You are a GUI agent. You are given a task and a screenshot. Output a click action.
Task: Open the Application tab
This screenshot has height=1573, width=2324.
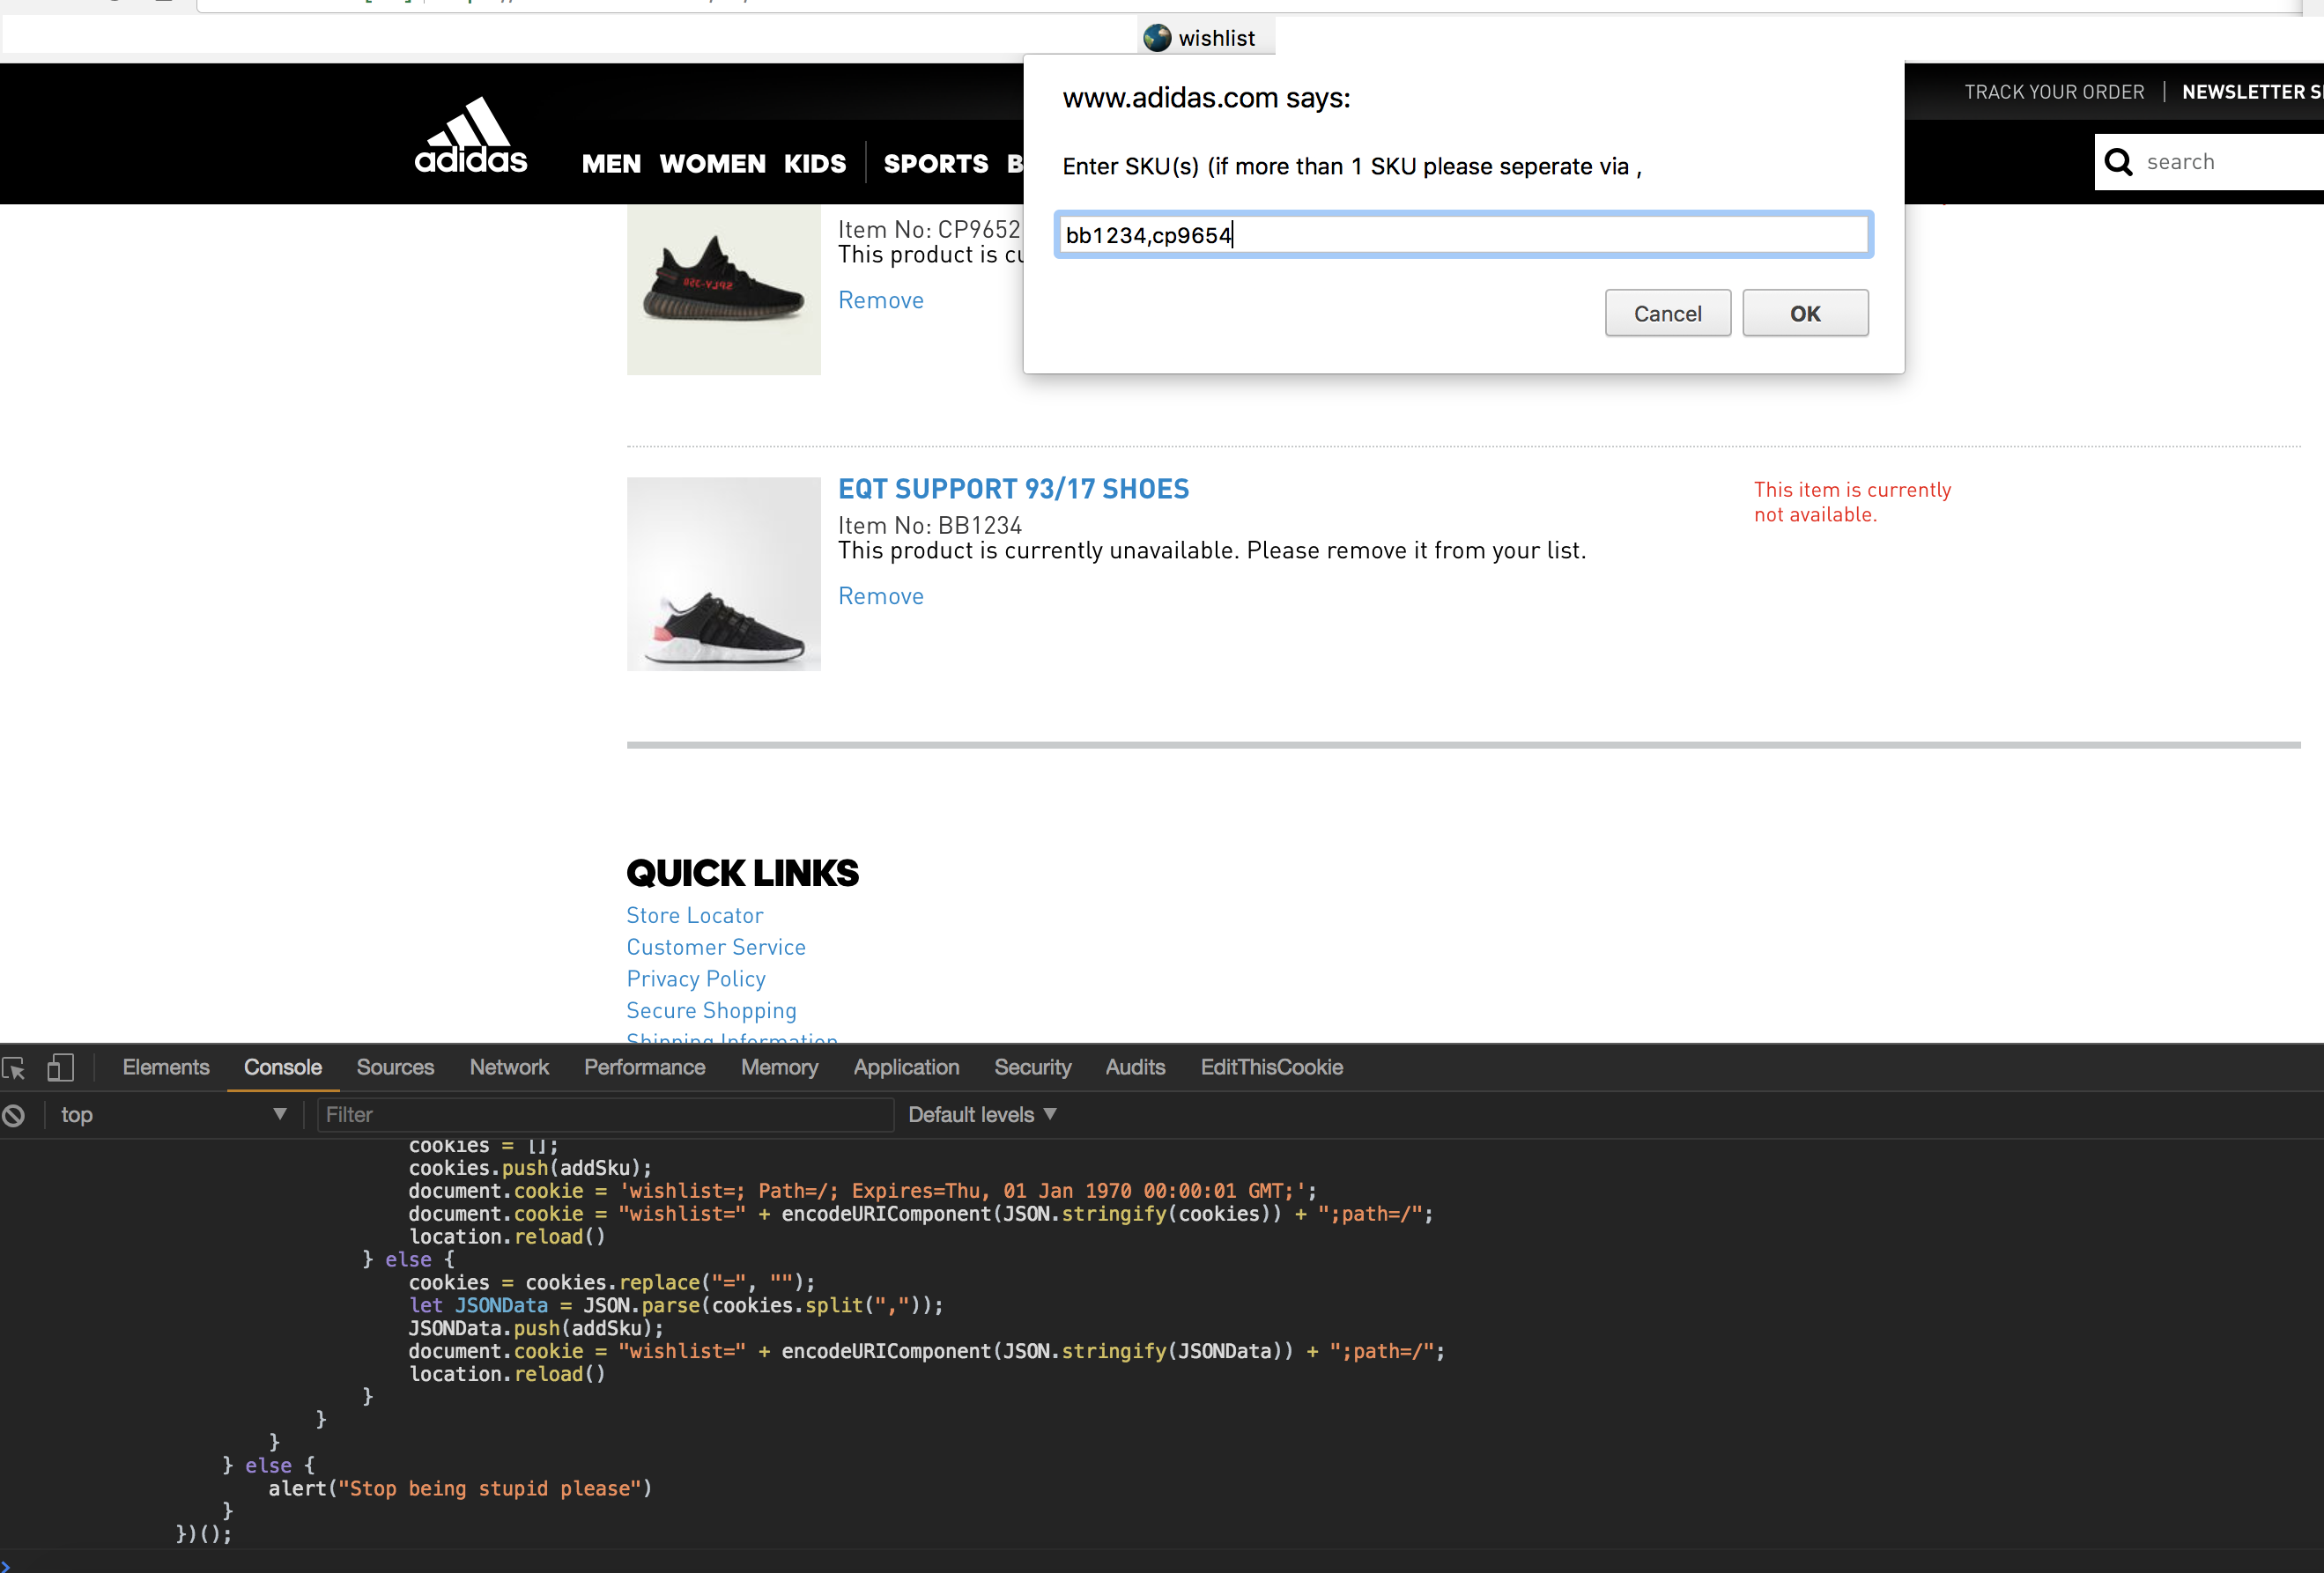pyautogui.click(x=906, y=1067)
